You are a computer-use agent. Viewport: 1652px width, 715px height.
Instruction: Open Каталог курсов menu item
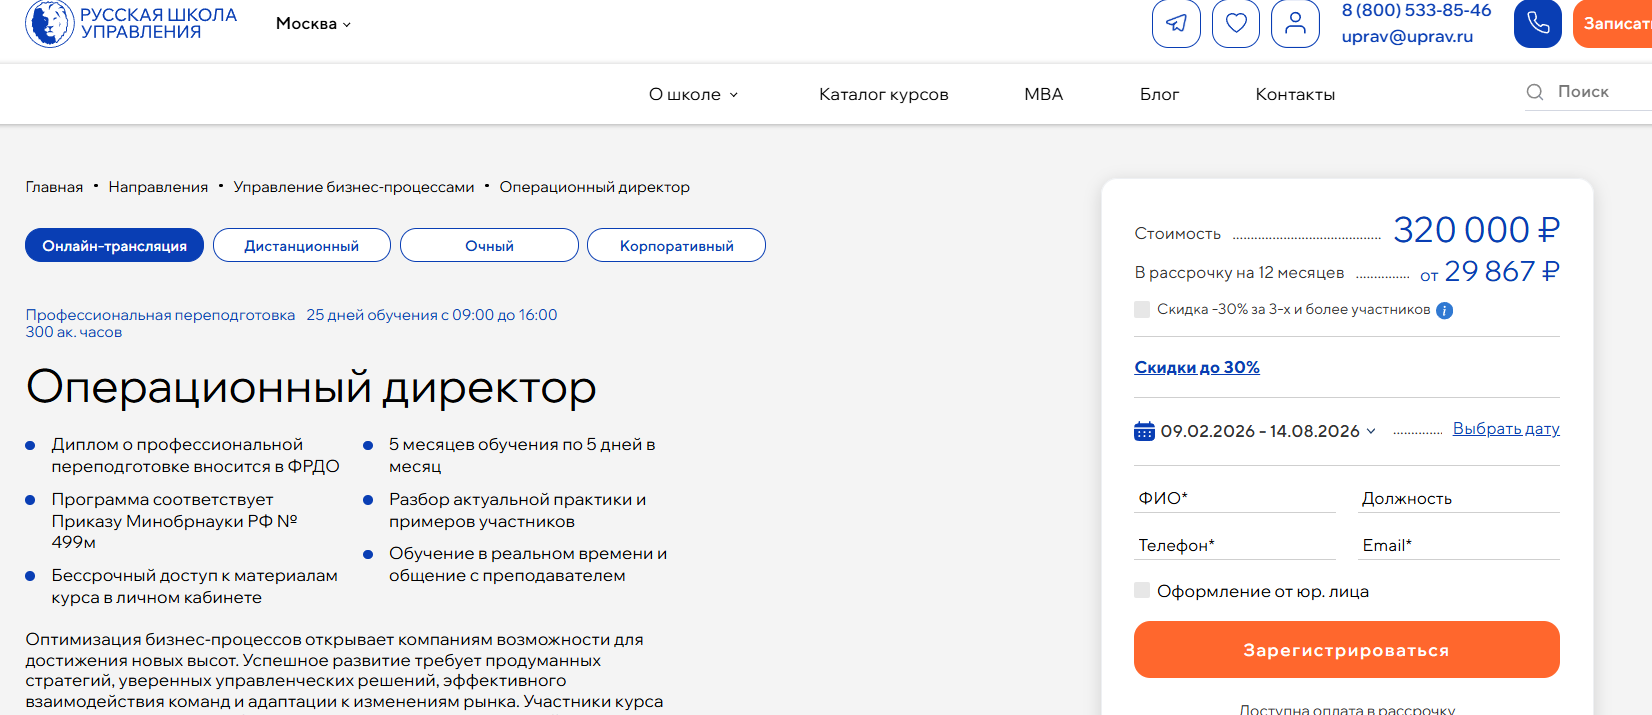click(883, 94)
